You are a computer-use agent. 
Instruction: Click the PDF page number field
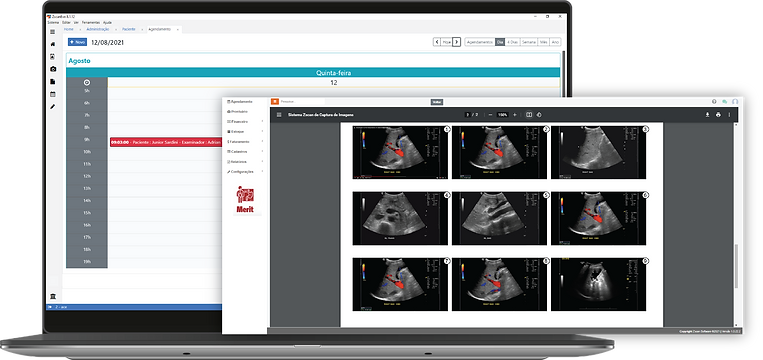pyautogui.click(x=468, y=115)
